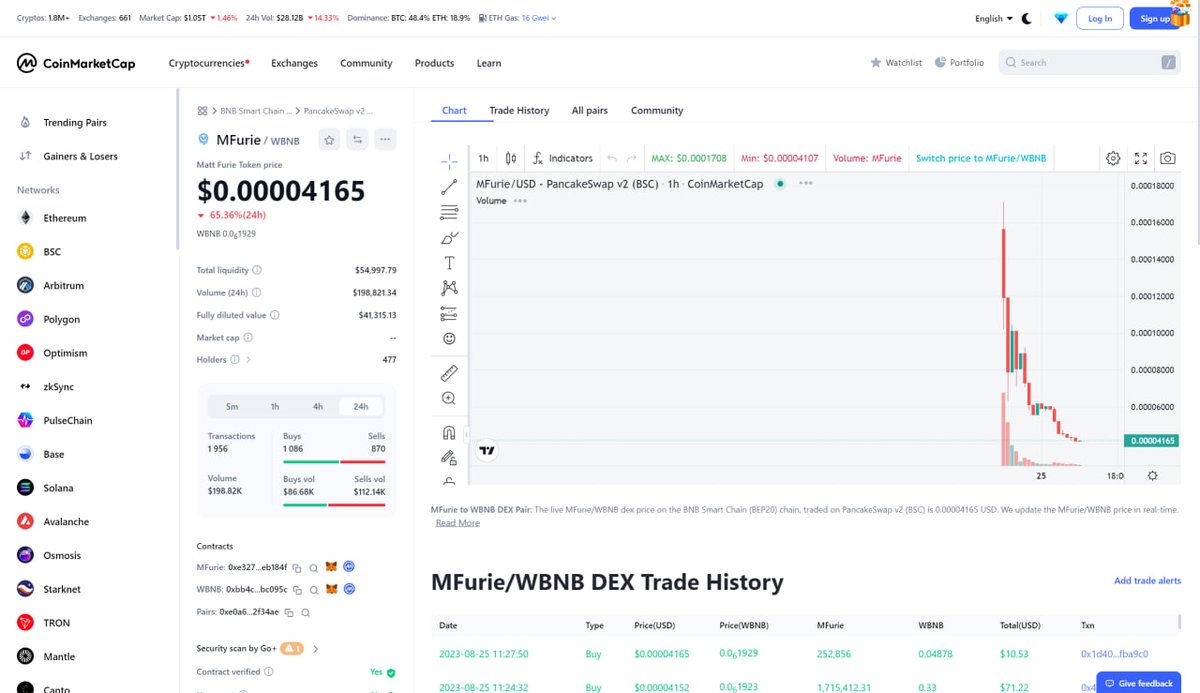
Task: Switch price to MFurie/WBNB
Action: 981,158
